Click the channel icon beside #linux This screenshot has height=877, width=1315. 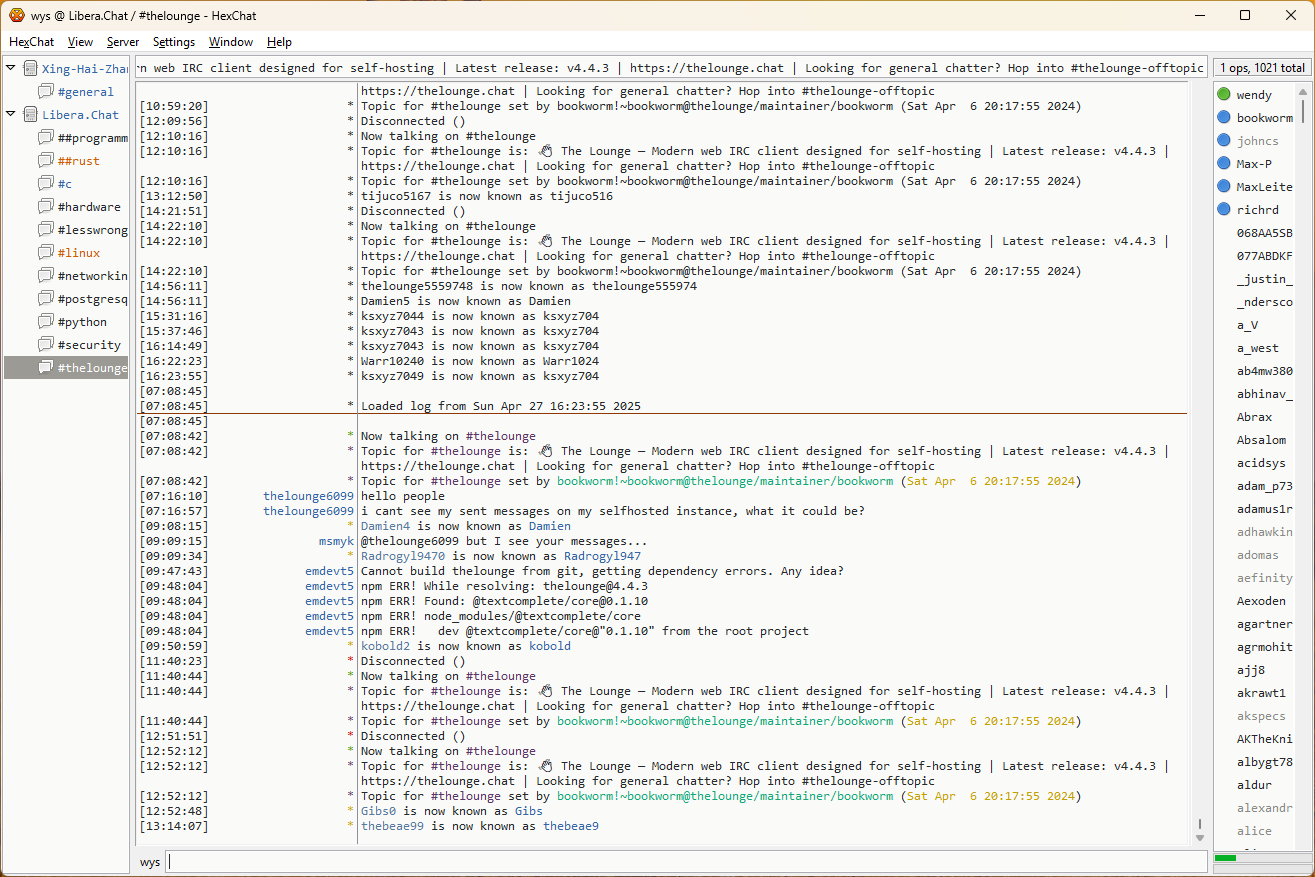click(x=45, y=253)
